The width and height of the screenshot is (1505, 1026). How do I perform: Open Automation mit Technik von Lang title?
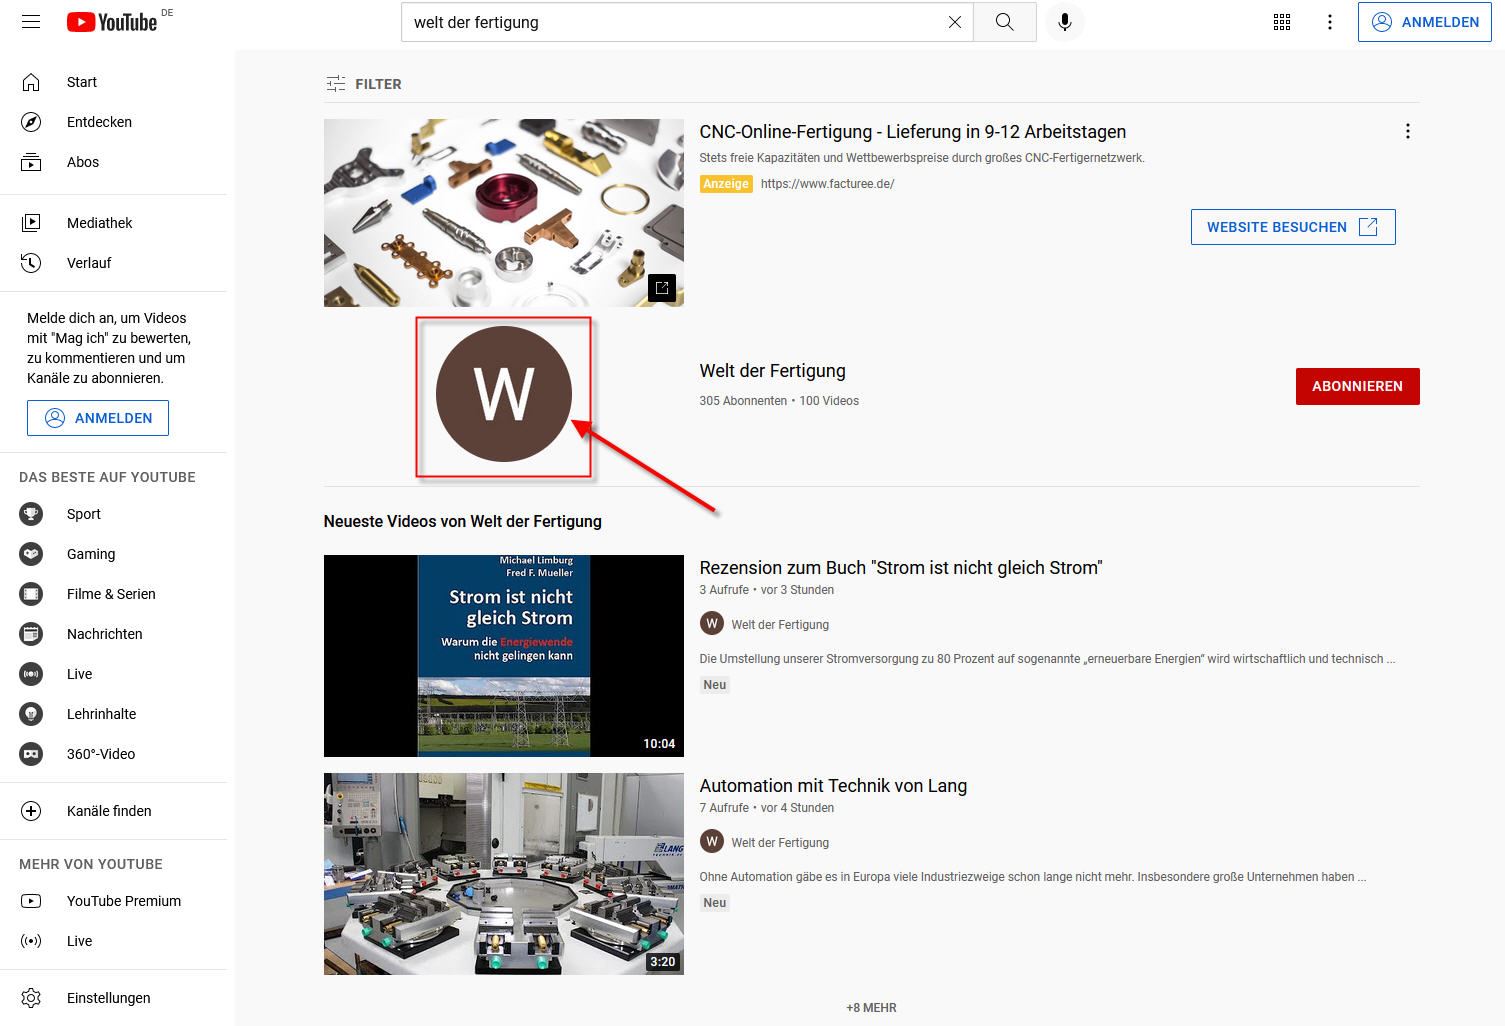[x=833, y=786]
